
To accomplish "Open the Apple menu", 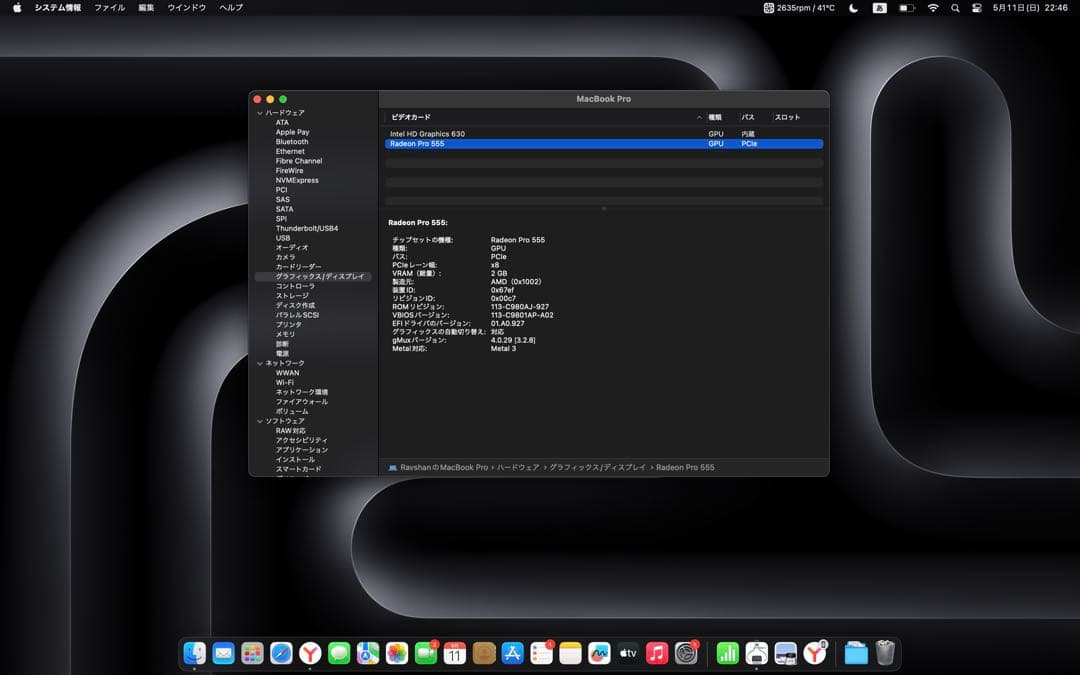I will point(17,8).
